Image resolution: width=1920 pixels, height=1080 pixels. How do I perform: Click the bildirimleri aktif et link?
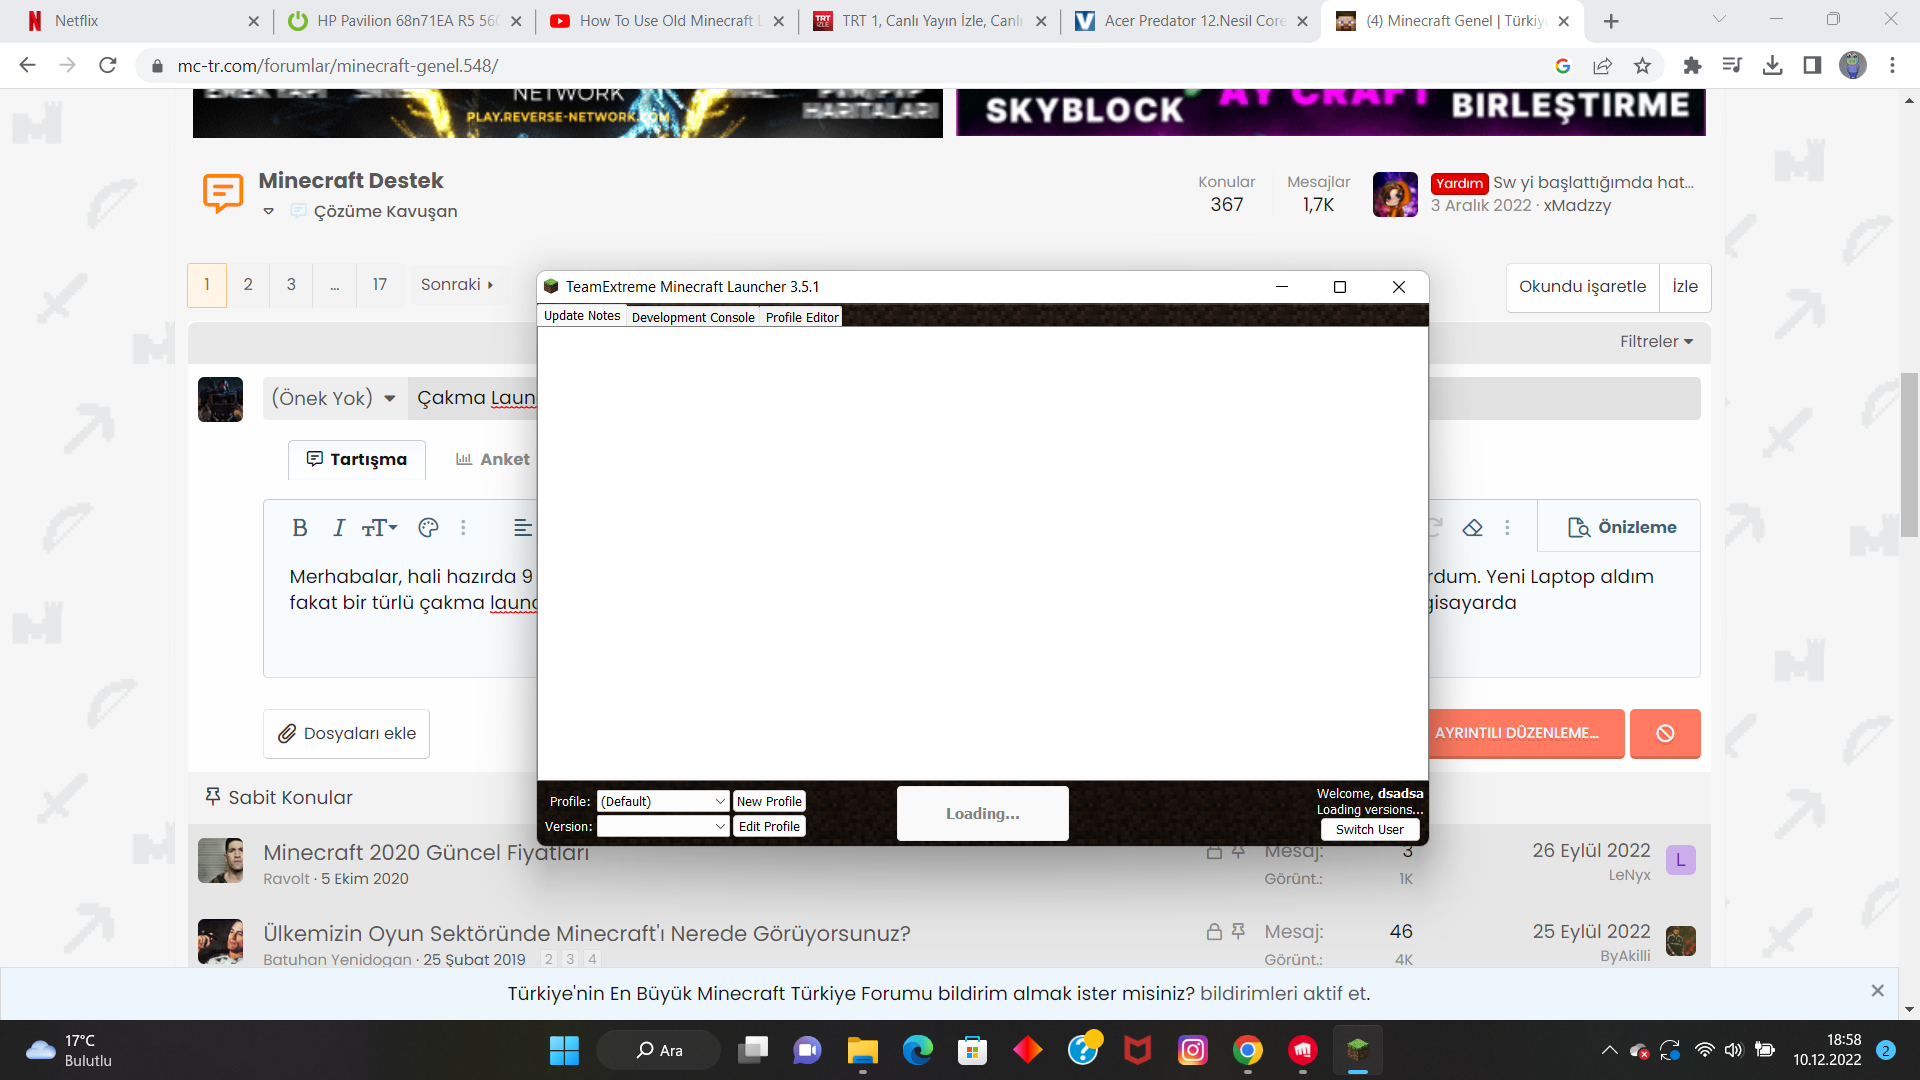(1285, 993)
